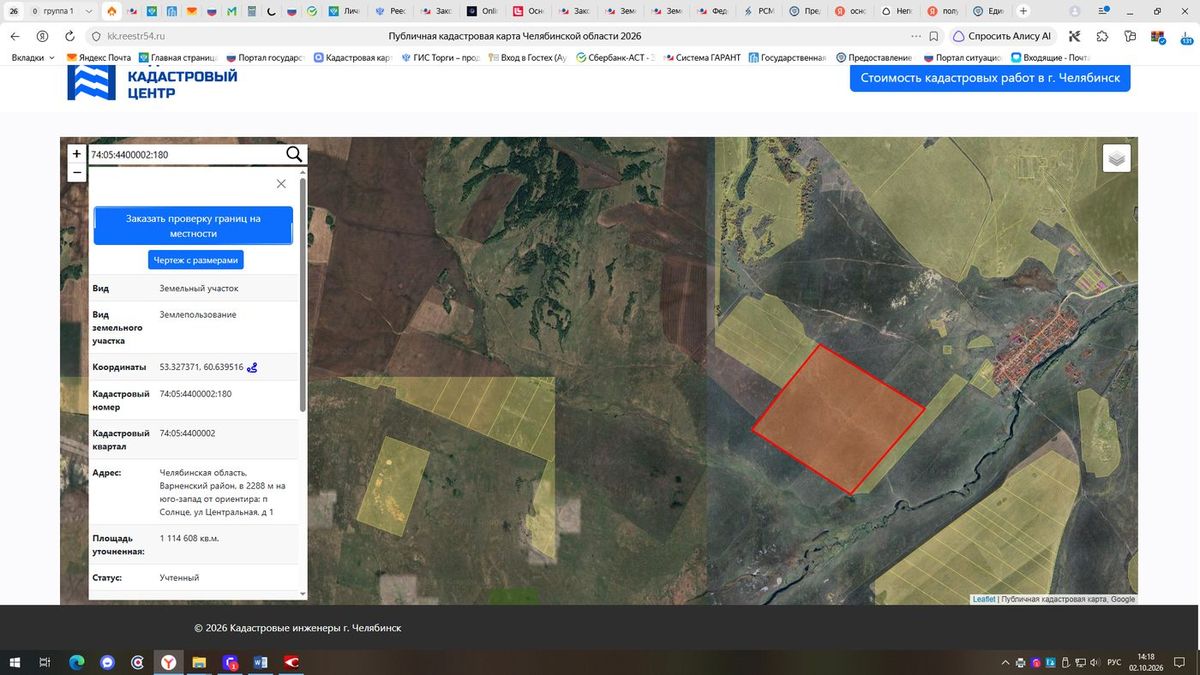Select the red highlighted land parcel on map
Viewport: 1200px width, 675px height.
838,418
